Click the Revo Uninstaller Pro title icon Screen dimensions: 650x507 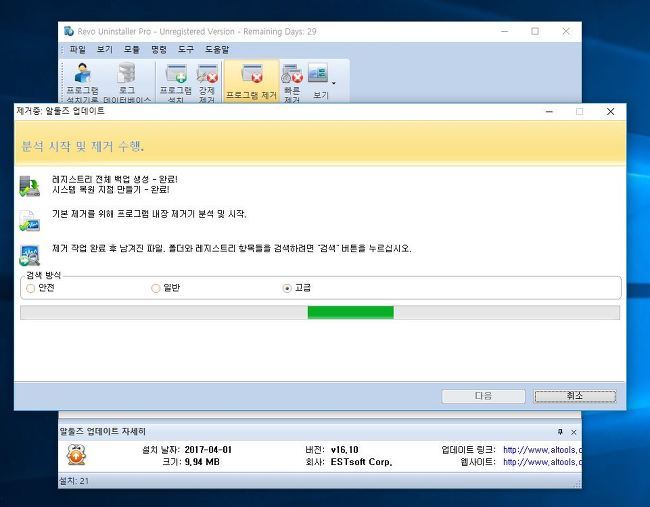click(69, 31)
